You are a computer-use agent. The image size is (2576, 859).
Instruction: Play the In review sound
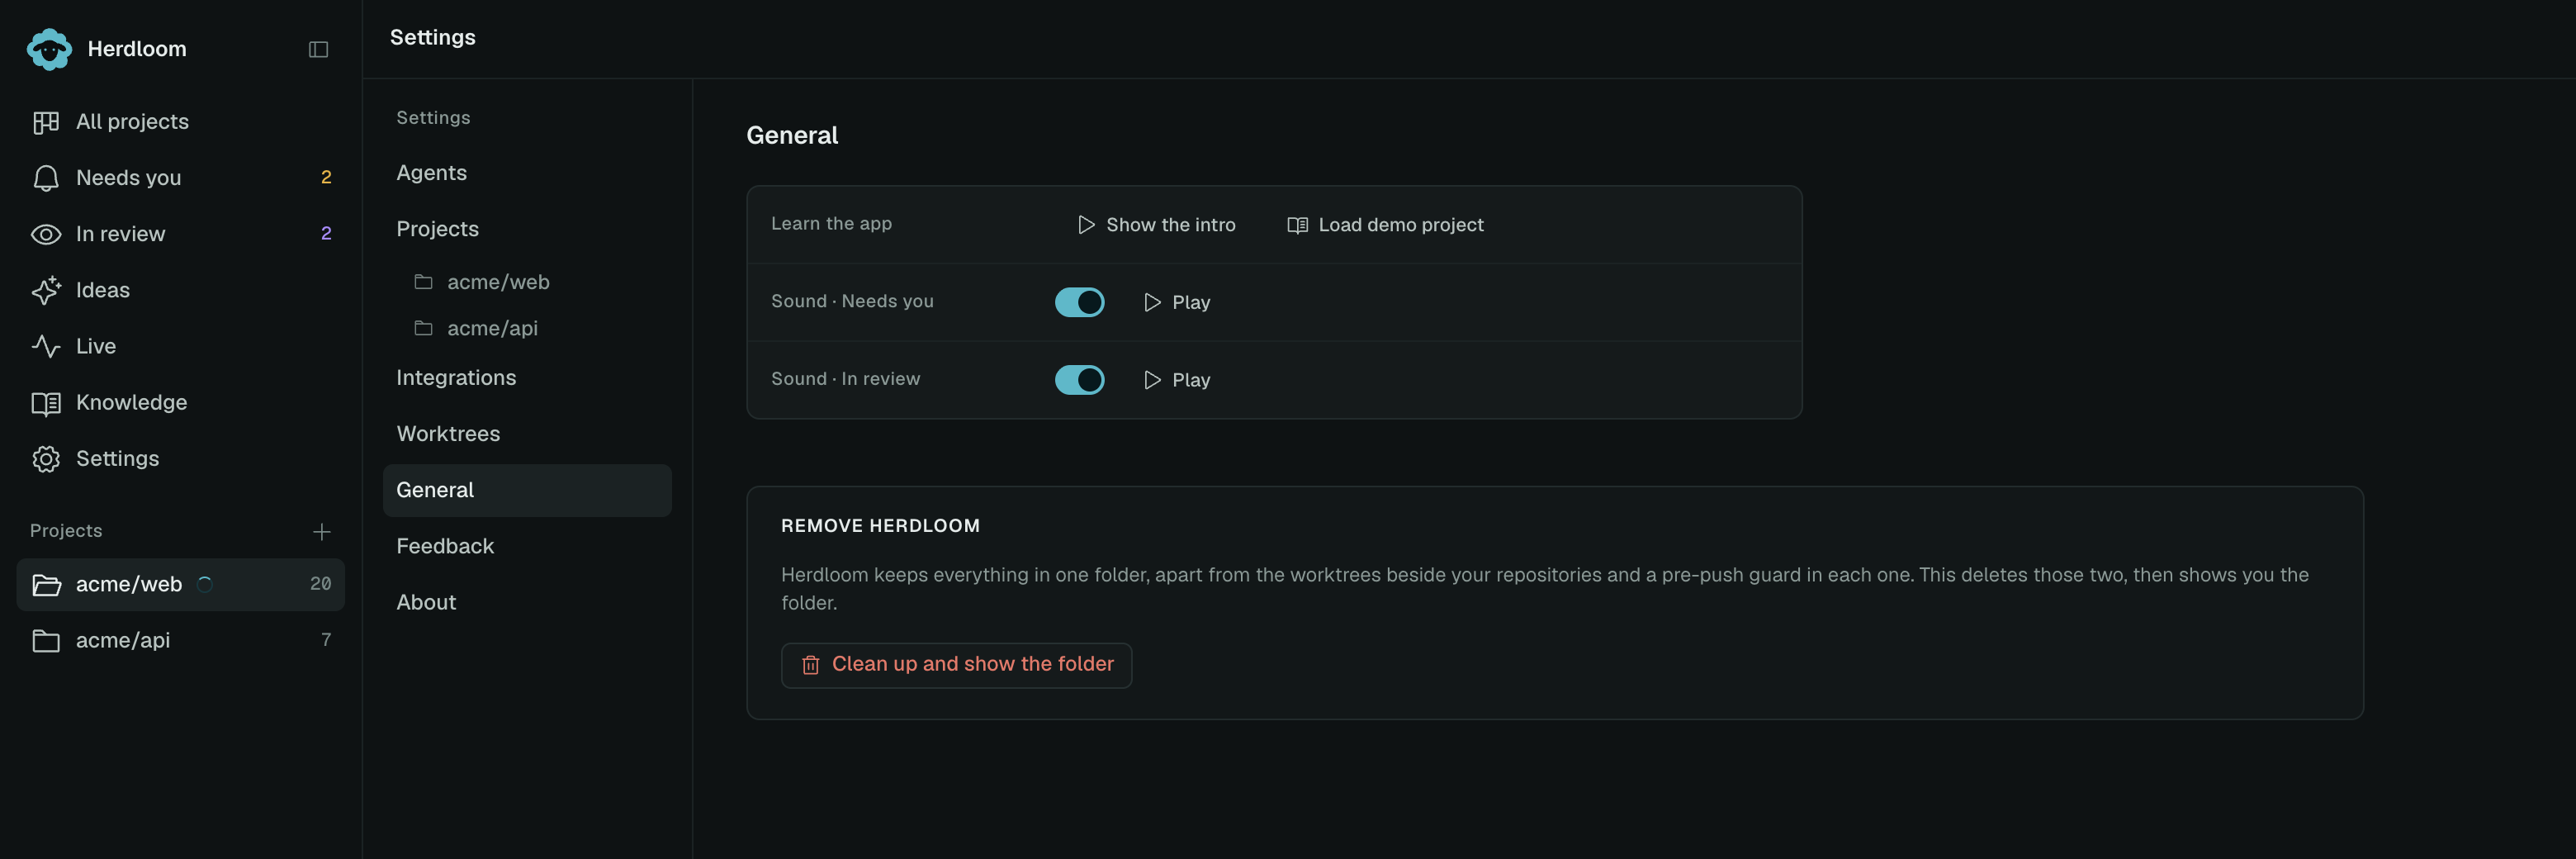click(x=1176, y=380)
